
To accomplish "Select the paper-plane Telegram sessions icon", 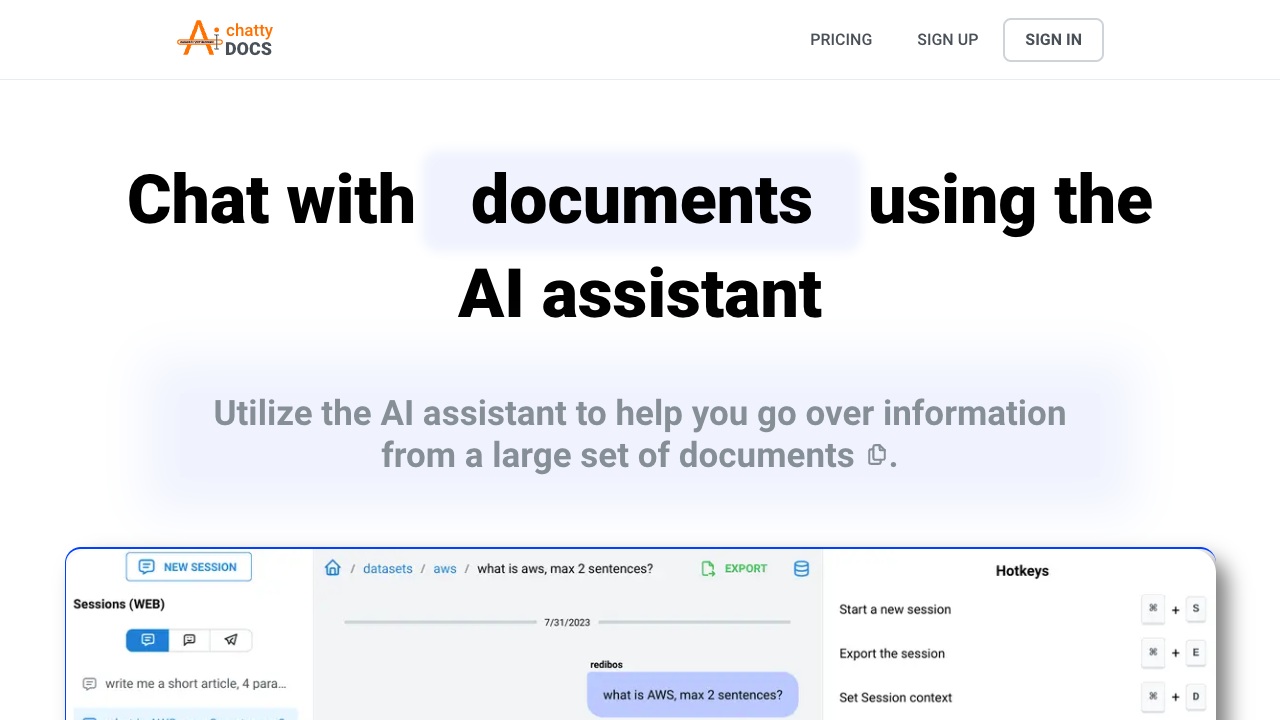I will [x=231, y=640].
